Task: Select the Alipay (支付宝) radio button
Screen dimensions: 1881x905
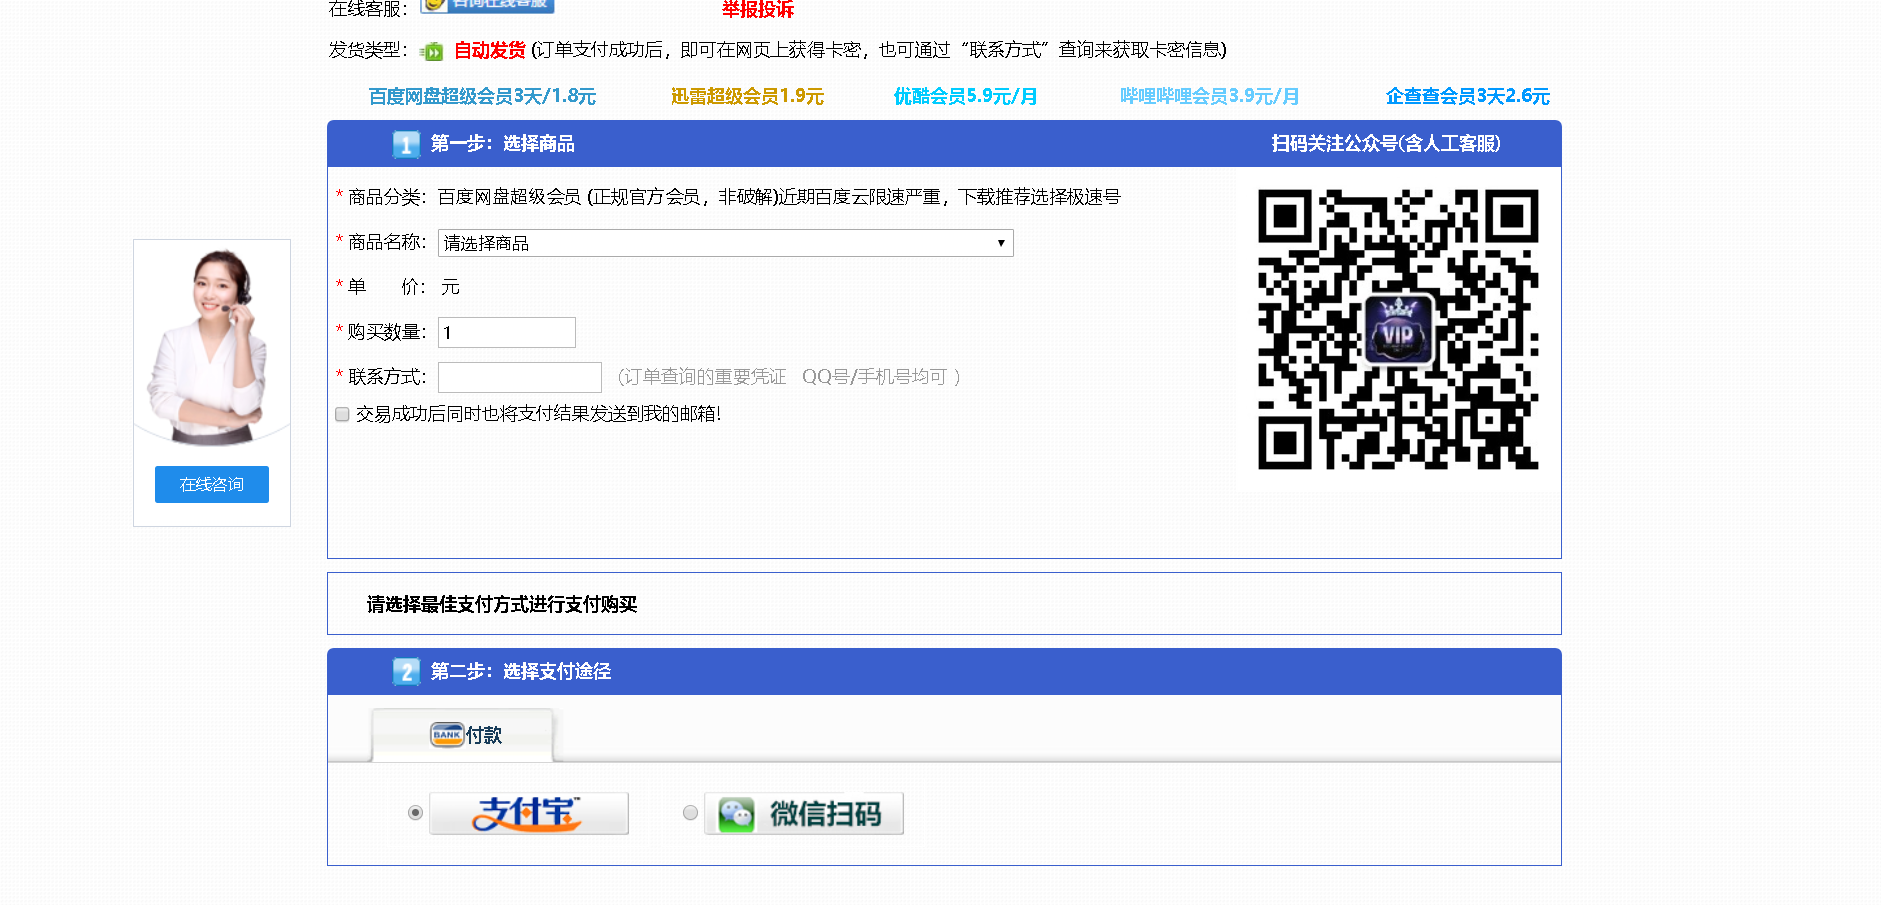Action: (415, 813)
